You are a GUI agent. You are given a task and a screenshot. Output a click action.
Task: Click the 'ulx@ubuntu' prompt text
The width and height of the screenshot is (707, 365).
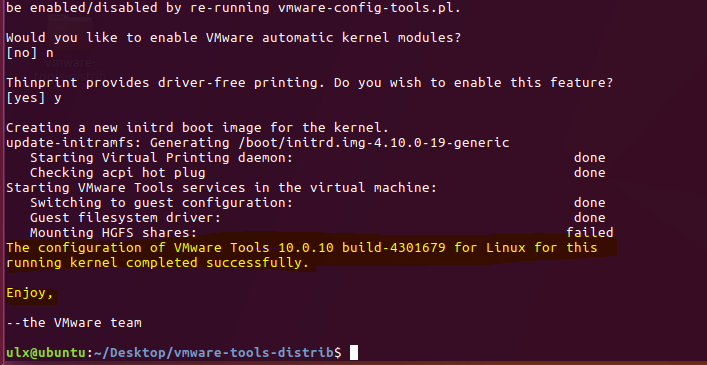(46, 353)
